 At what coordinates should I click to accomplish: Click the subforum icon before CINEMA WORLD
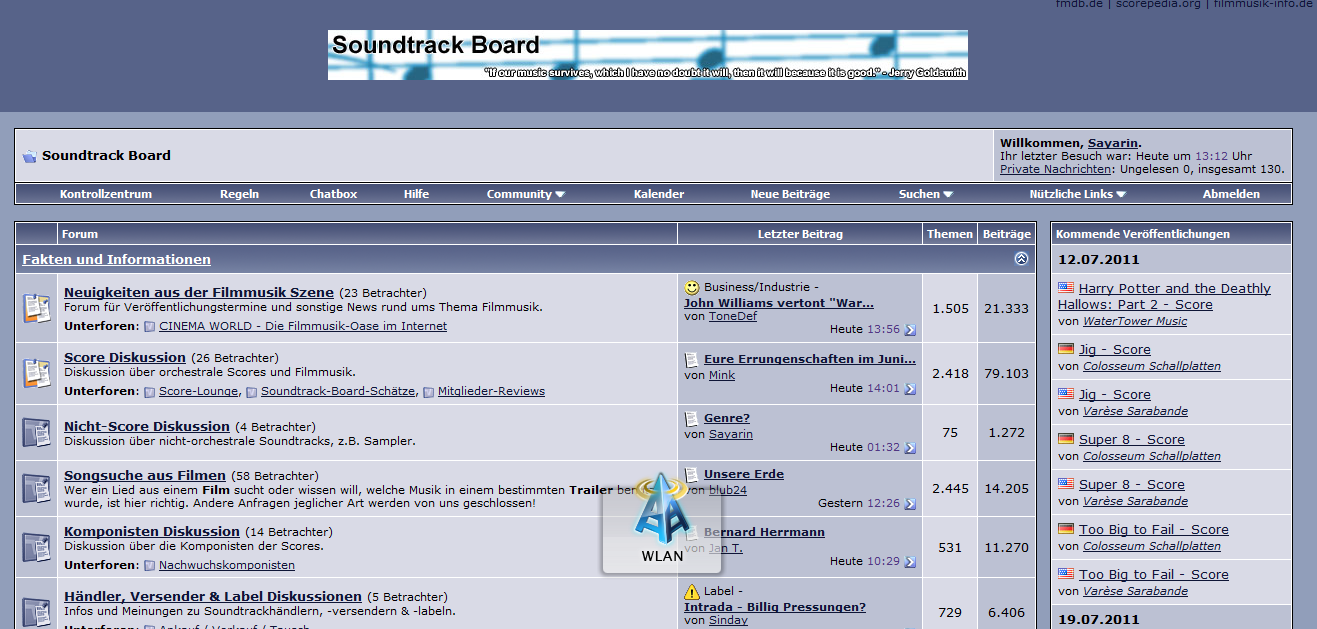click(x=150, y=326)
